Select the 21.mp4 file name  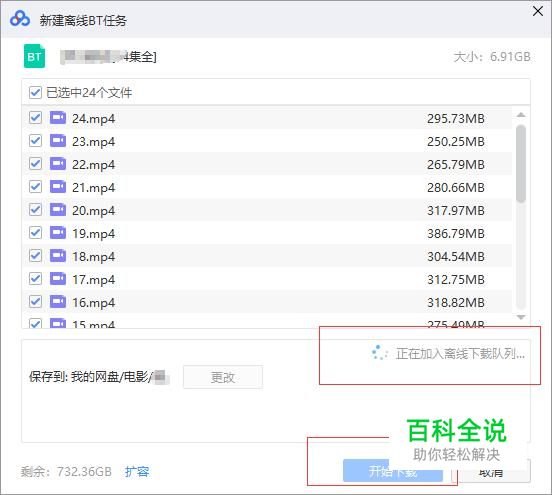tap(94, 188)
